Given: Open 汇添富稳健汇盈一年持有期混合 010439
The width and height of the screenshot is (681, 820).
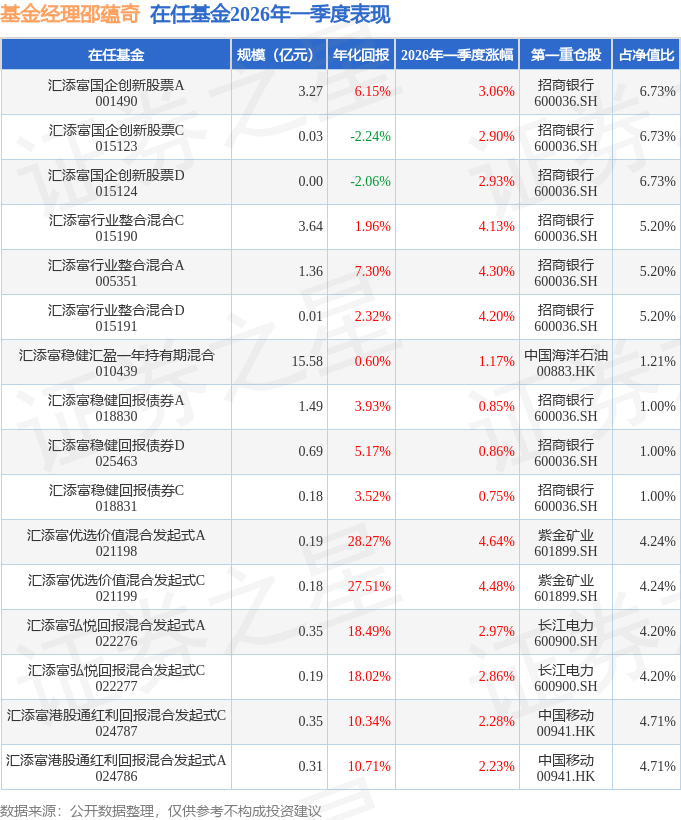Looking at the screenshot, I should [x=116, y=362].
